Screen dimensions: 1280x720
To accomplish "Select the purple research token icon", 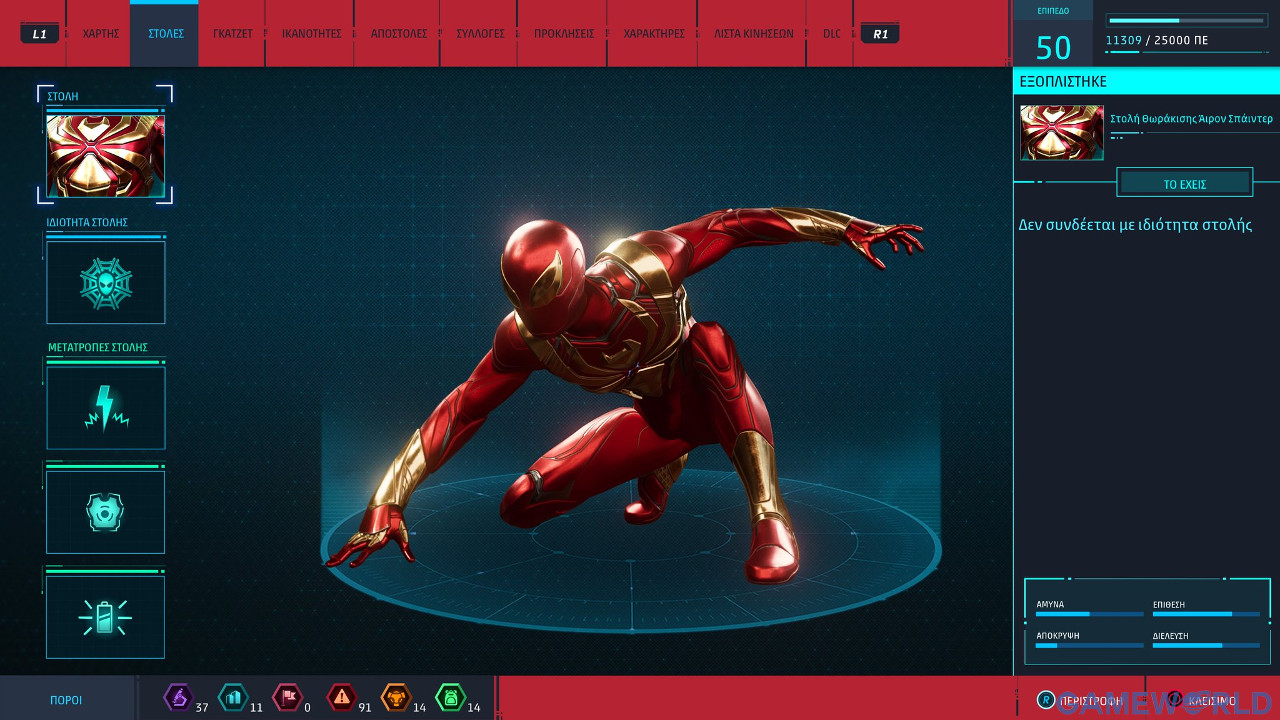I will click(x=178, y=697).
